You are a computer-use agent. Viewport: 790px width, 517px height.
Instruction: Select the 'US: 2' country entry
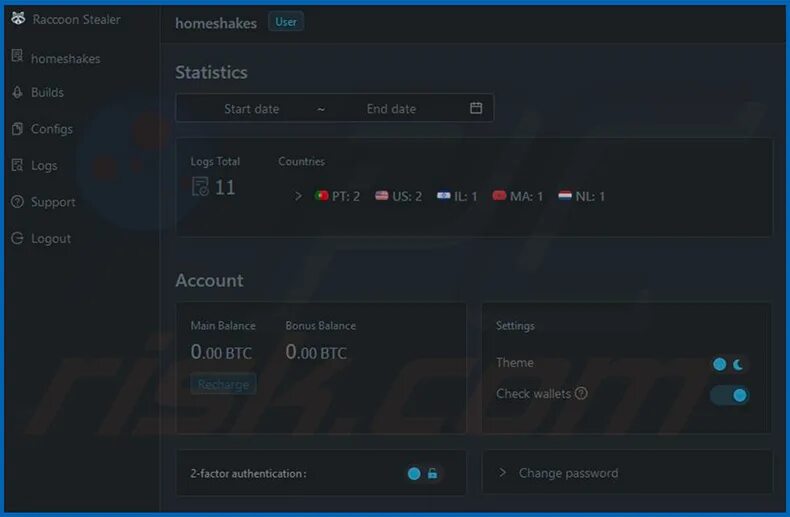(399, 196)
